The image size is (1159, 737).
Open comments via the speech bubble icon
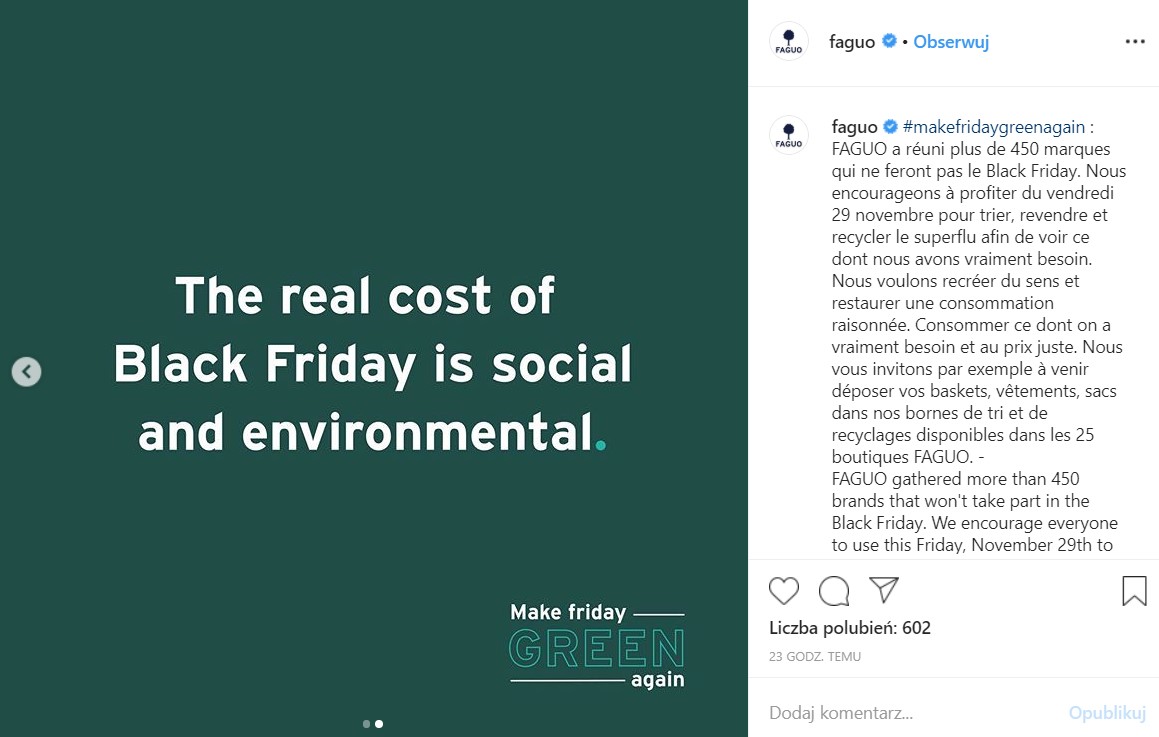pyautogui.click(x=834, y=591)
